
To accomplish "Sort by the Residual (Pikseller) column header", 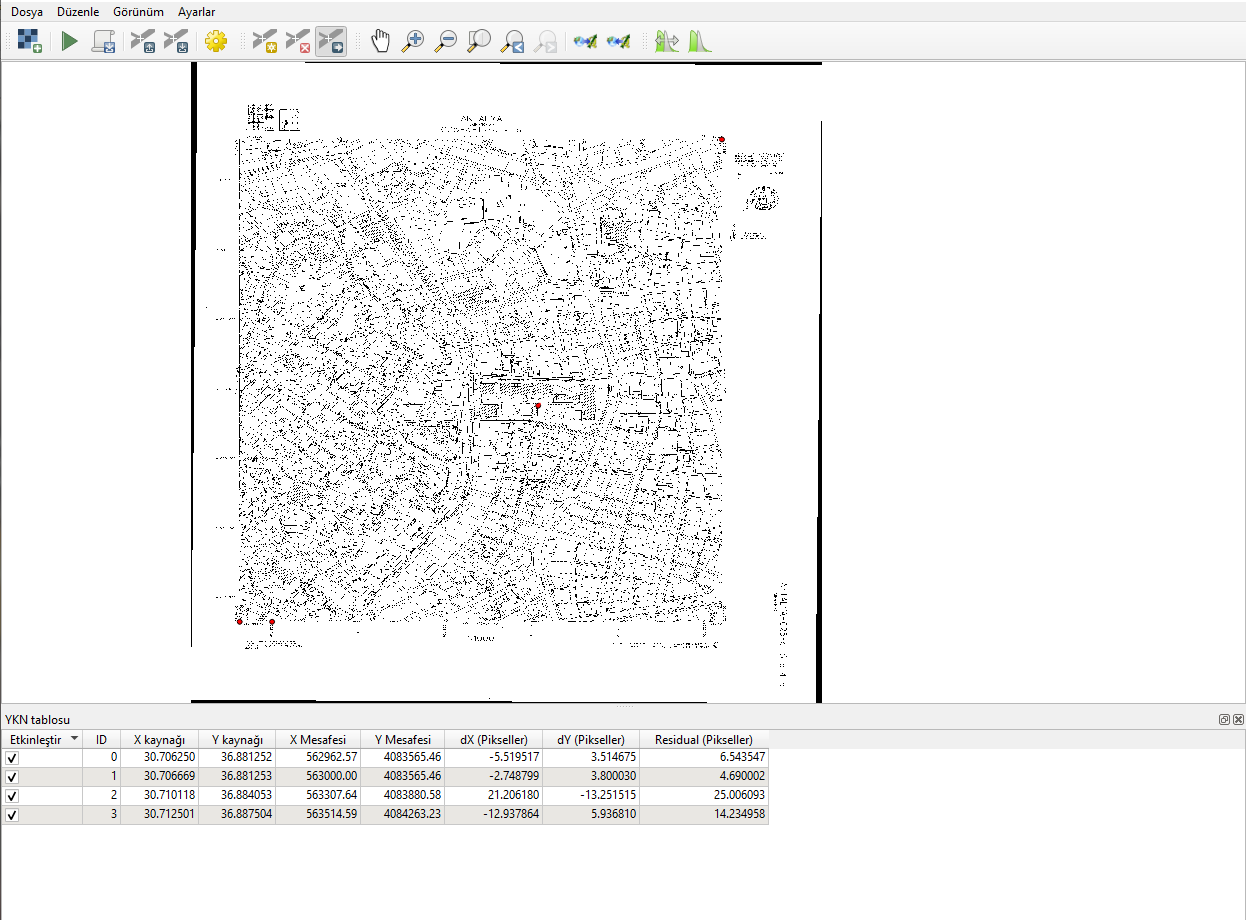I will point(704,740).
